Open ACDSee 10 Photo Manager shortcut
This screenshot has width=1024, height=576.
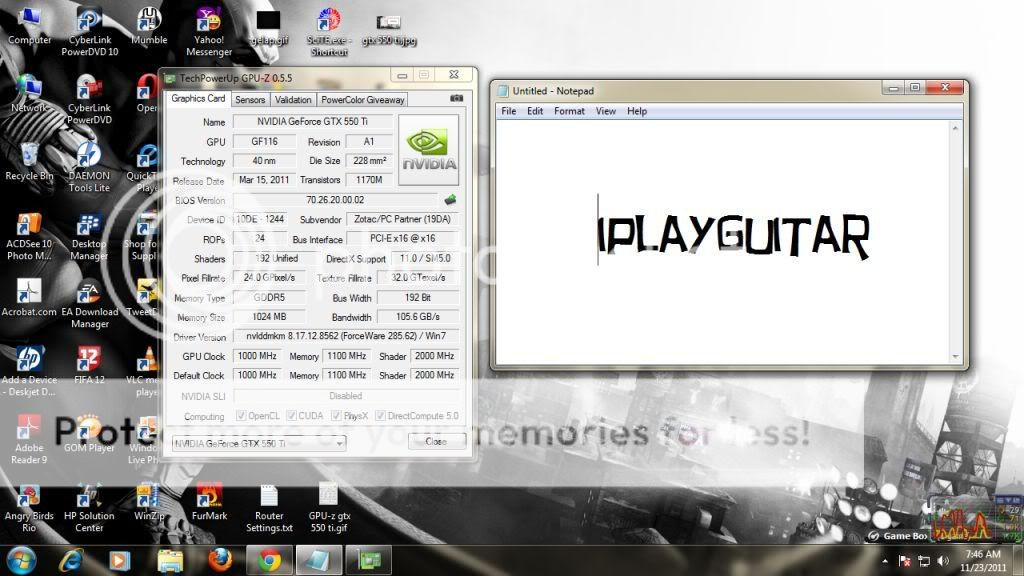29,236
